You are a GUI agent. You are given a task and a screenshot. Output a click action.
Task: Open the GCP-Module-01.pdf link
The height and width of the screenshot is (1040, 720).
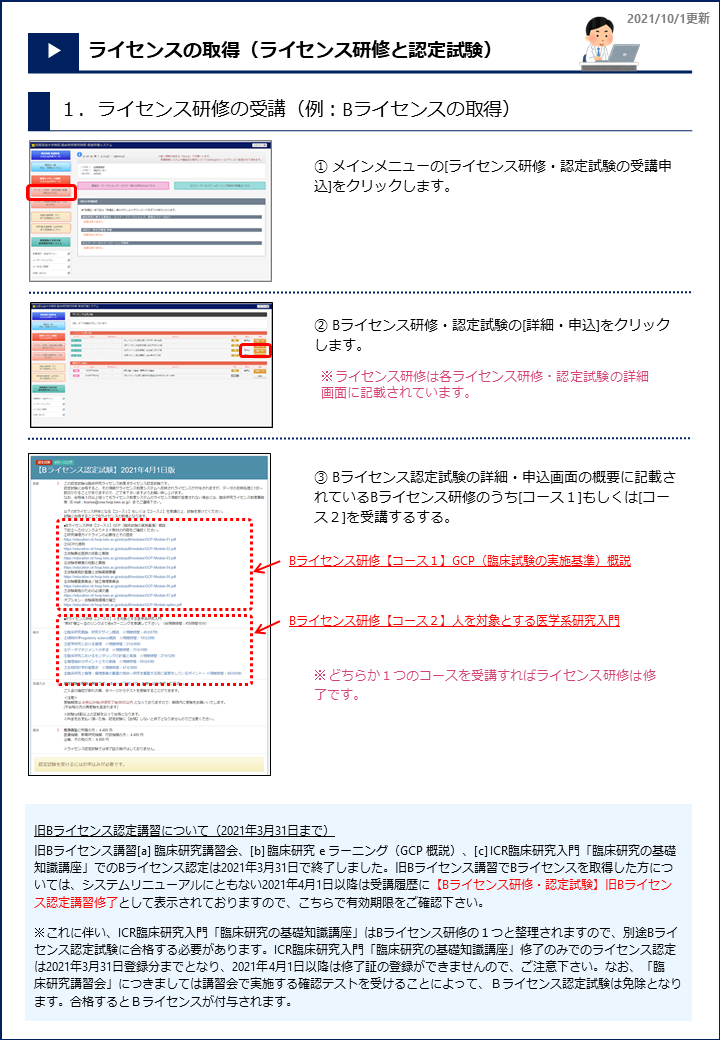tap(120, 539)
